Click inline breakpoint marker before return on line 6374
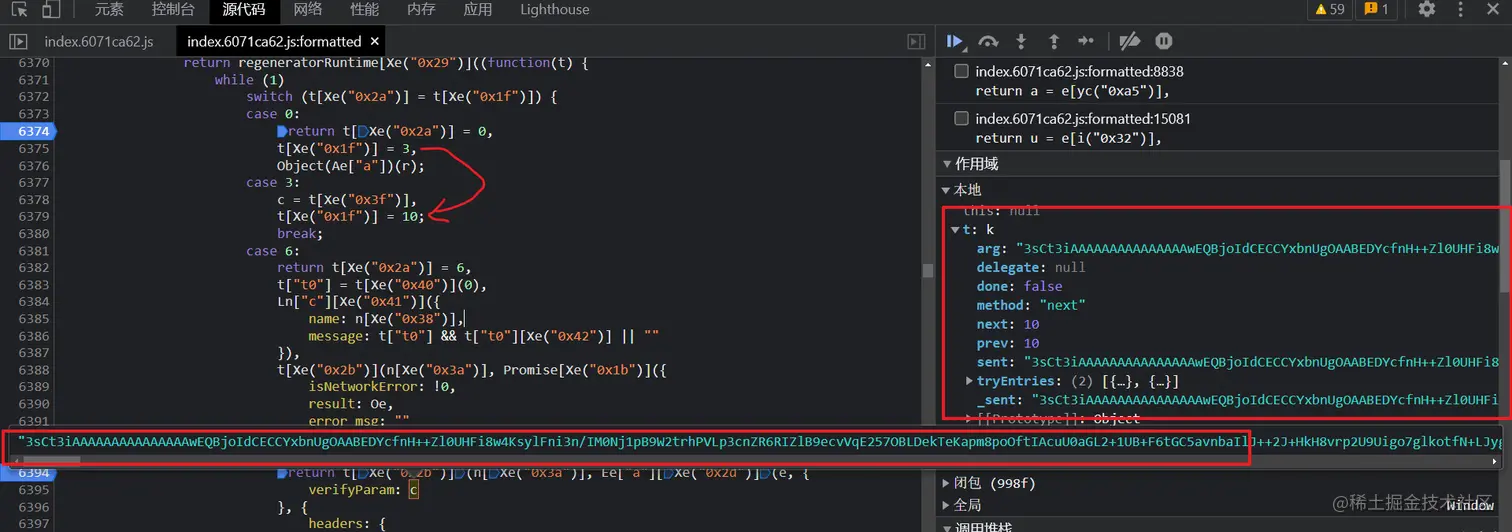 (282, 131)
